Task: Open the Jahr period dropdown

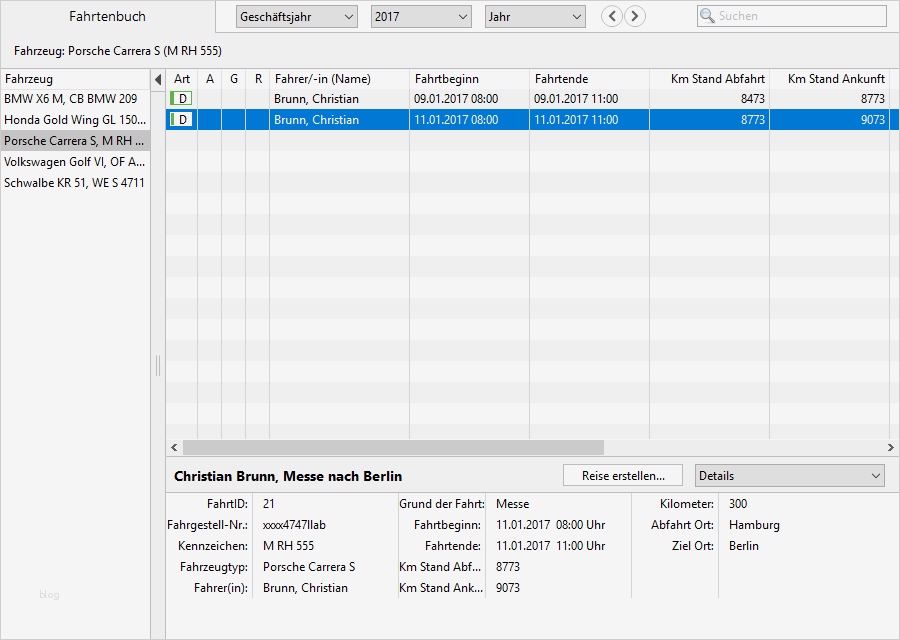Action: tap(535, 17)
